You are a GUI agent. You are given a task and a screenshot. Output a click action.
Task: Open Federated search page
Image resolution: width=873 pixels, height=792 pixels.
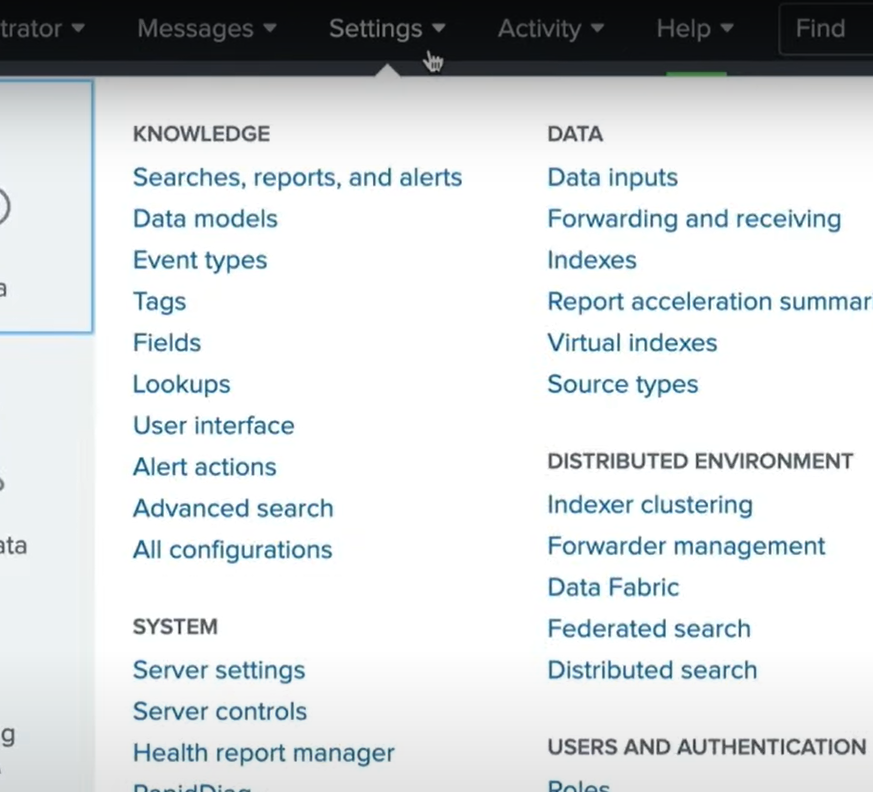[x=648, y=629]
